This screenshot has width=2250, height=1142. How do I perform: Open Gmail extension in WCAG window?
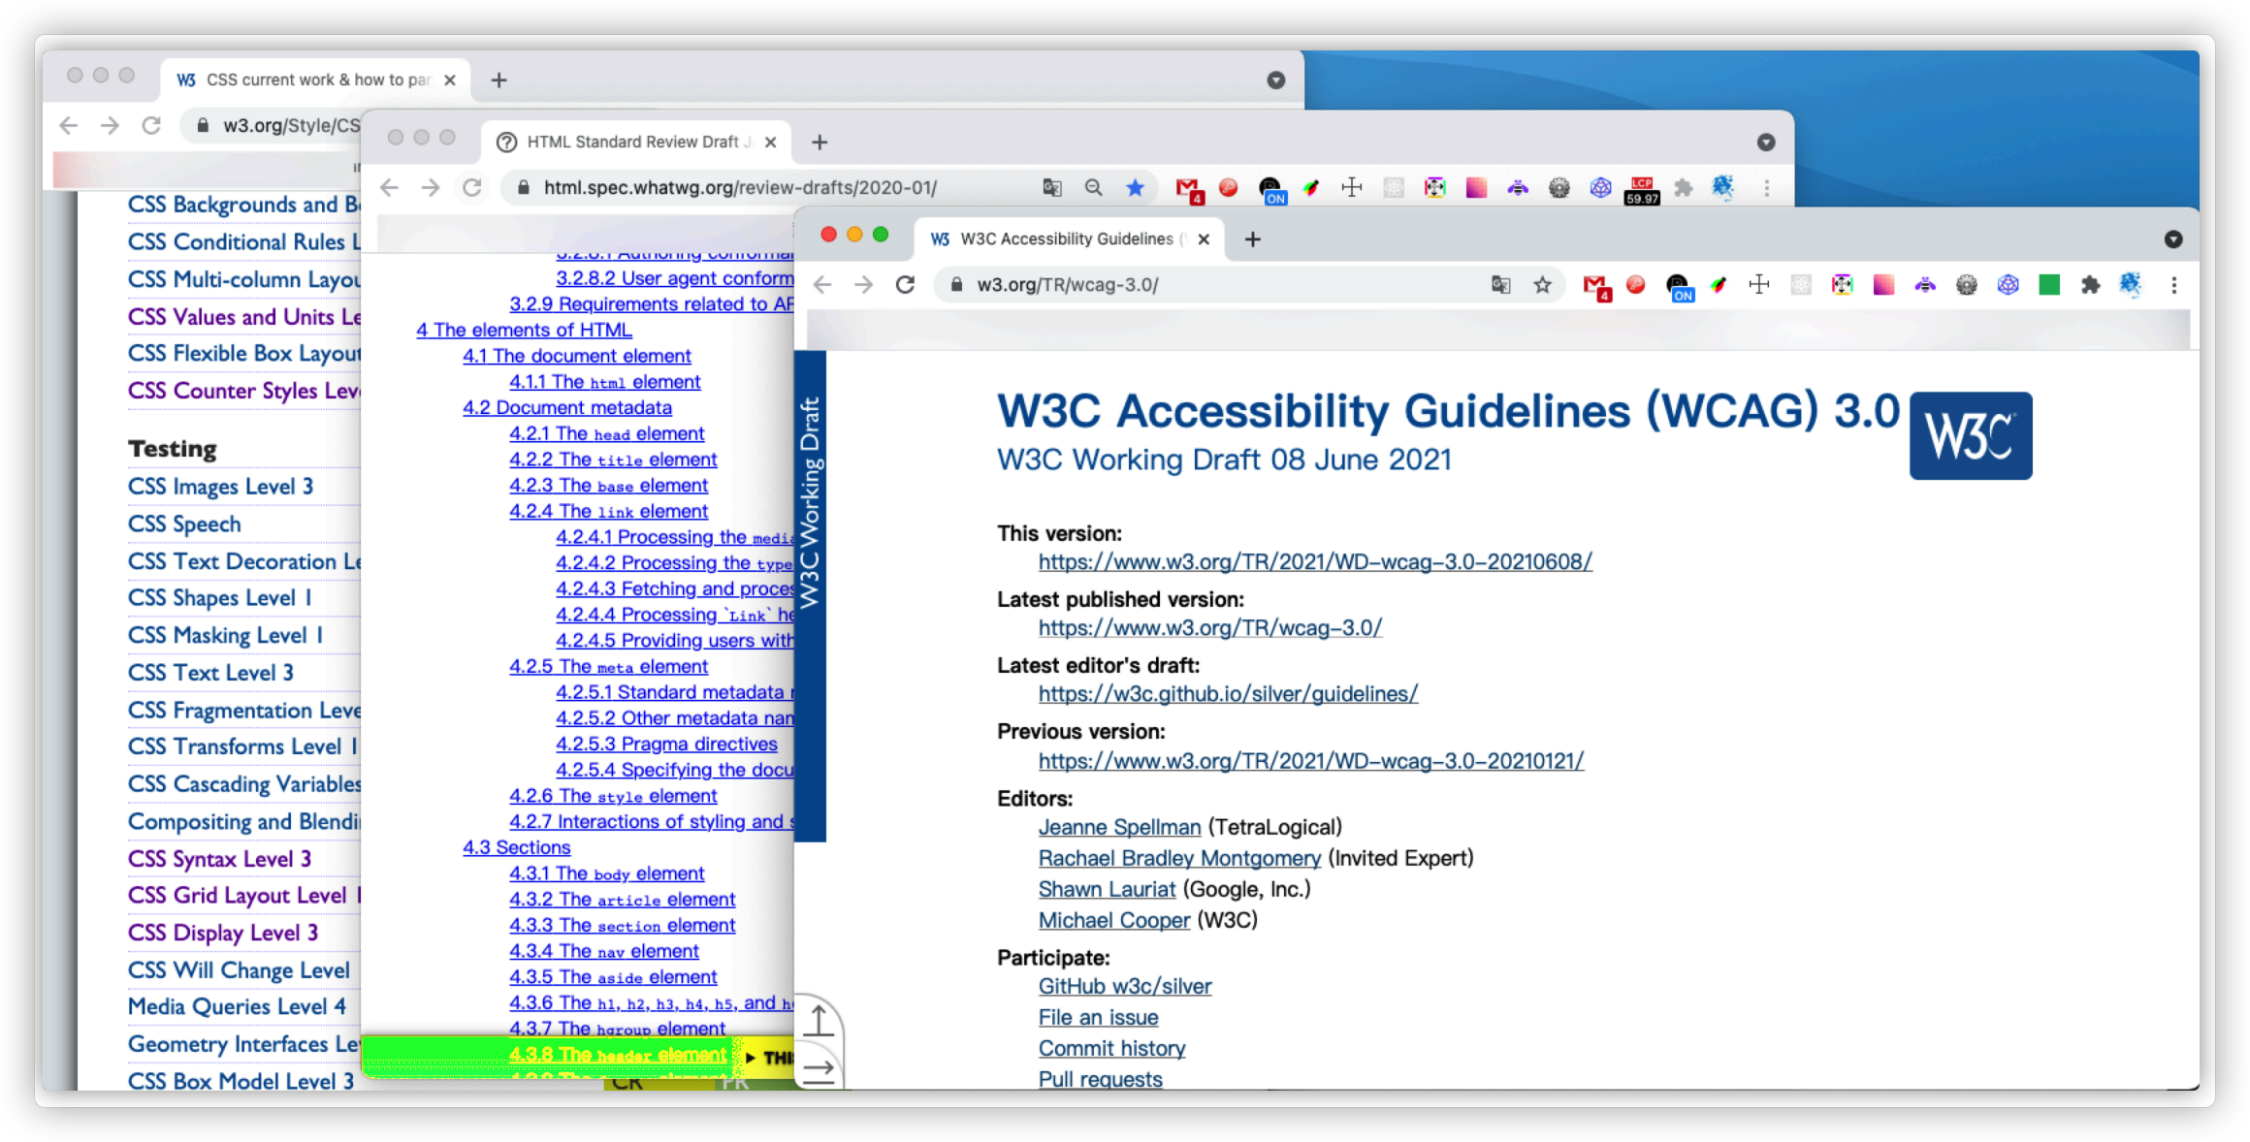click(1596, 286)
